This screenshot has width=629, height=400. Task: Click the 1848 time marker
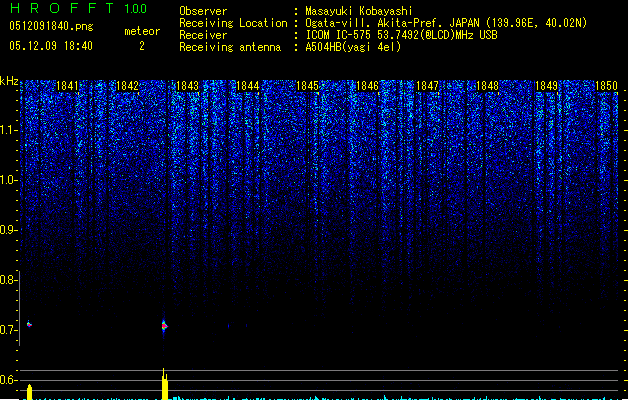487,86
